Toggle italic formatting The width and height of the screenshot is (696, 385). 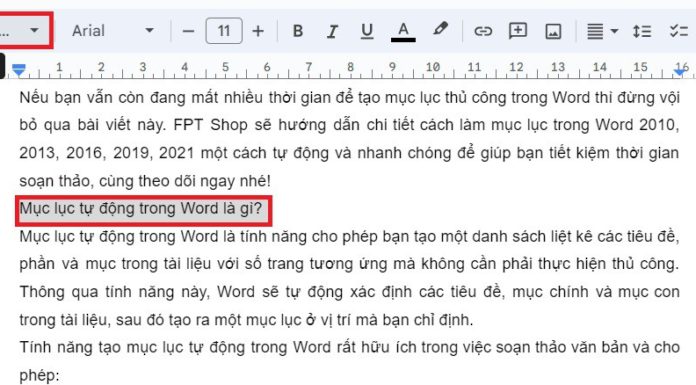332,31
